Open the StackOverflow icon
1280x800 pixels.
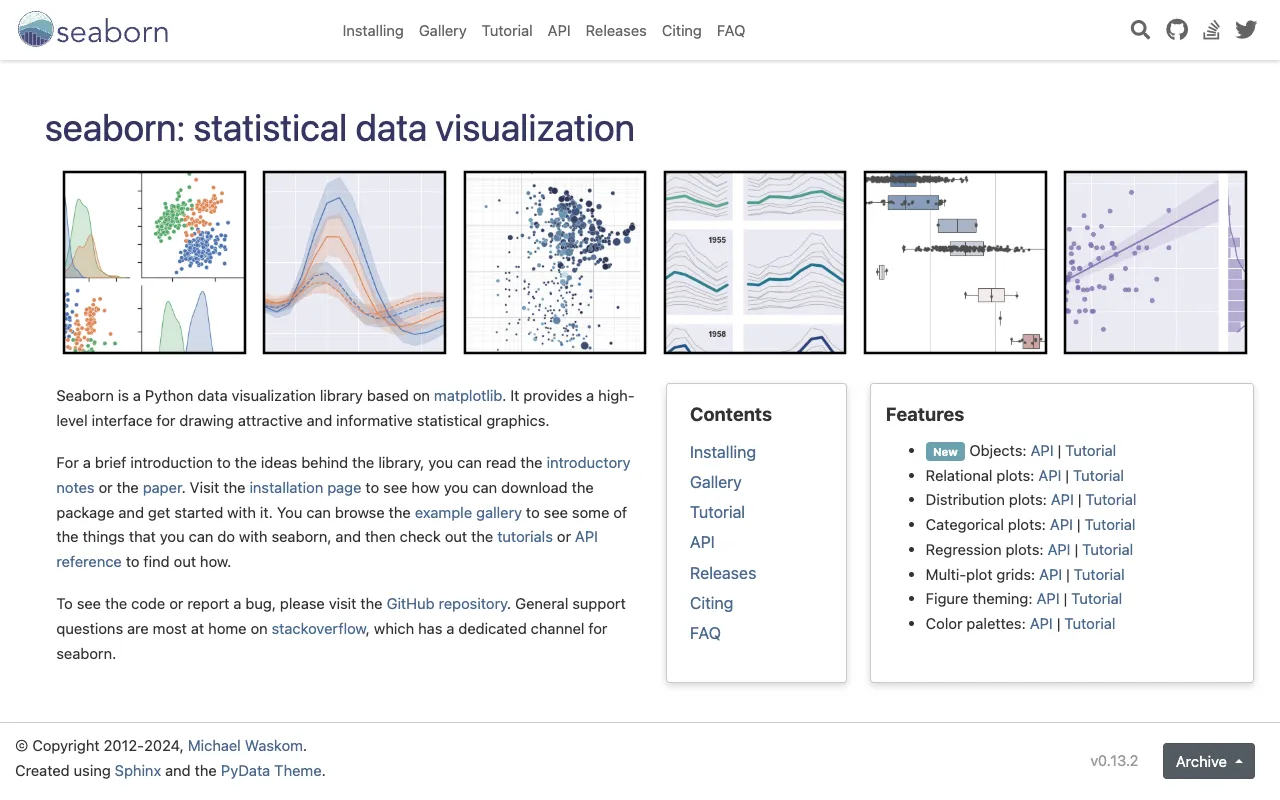(x=1211, y=30)
